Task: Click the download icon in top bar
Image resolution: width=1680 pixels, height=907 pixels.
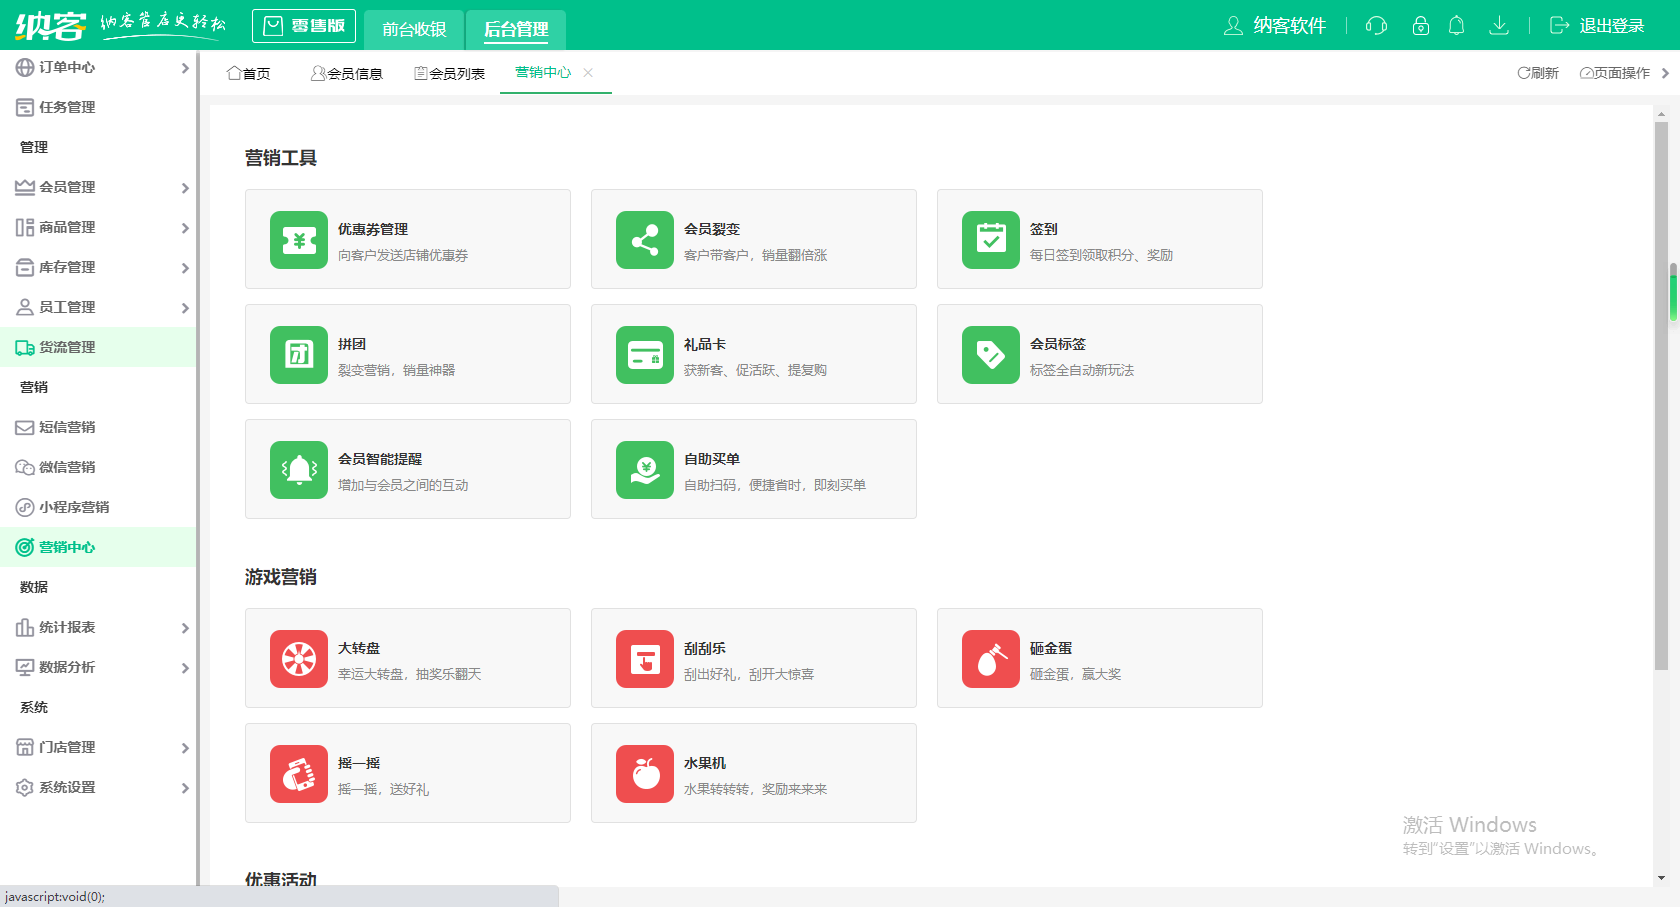Action: pos(1498,26)
